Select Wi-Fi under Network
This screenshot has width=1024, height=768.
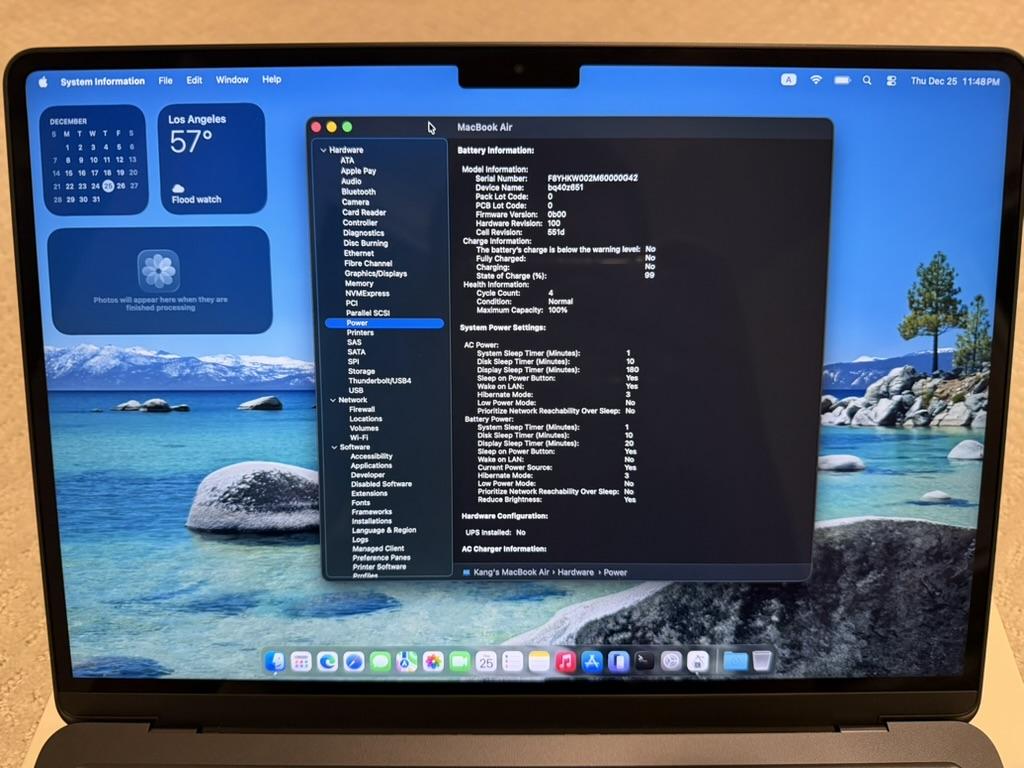coord(359,438)
